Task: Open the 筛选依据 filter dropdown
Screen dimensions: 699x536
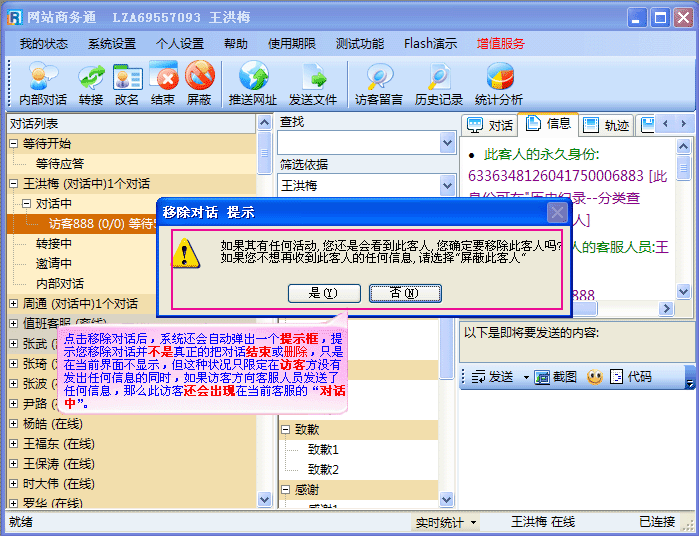Action: 447,186
